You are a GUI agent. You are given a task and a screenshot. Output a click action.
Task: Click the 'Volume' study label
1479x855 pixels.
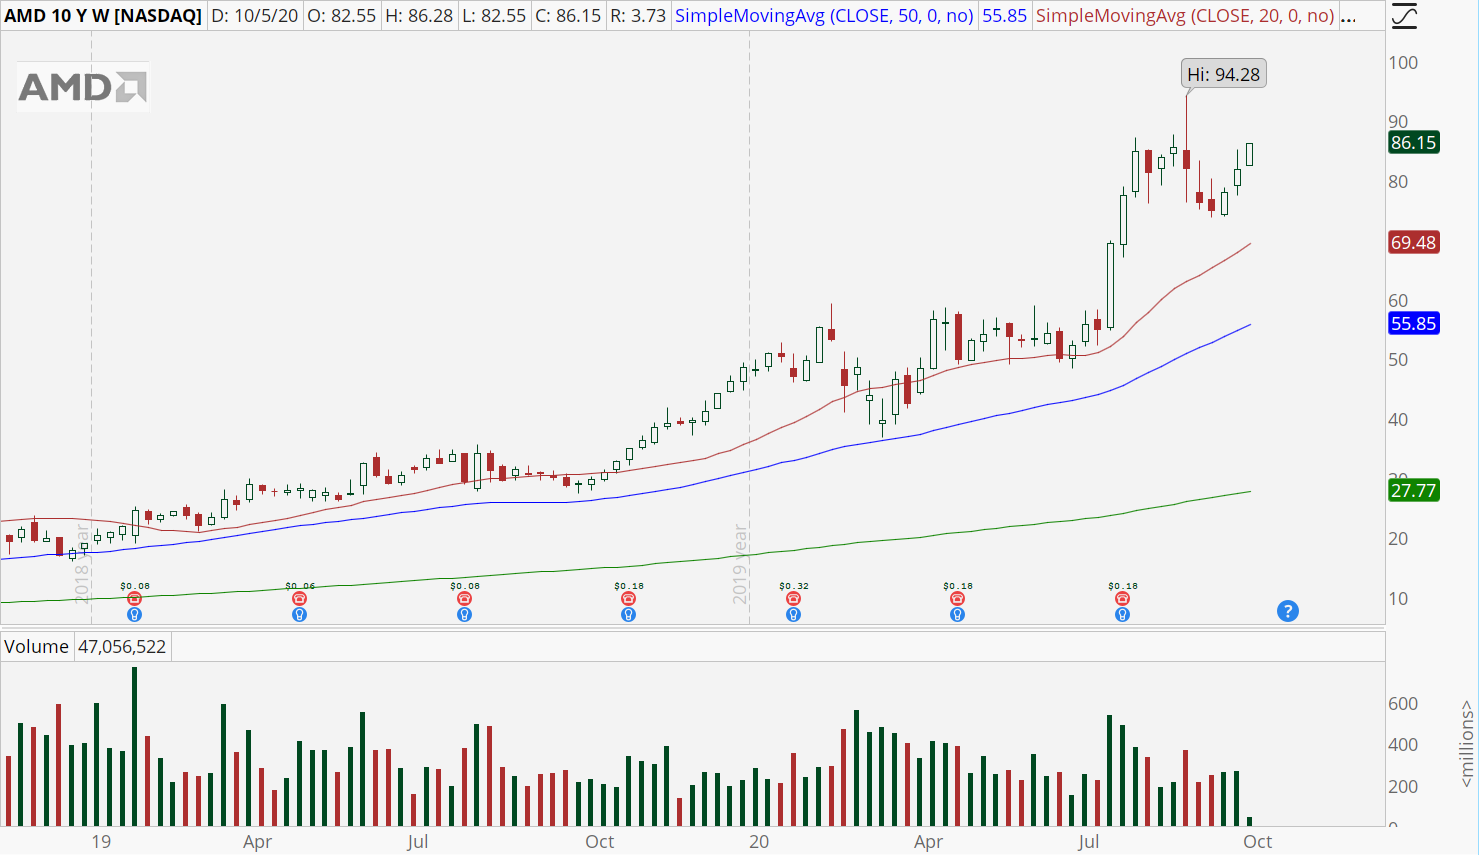click(36, 647)
